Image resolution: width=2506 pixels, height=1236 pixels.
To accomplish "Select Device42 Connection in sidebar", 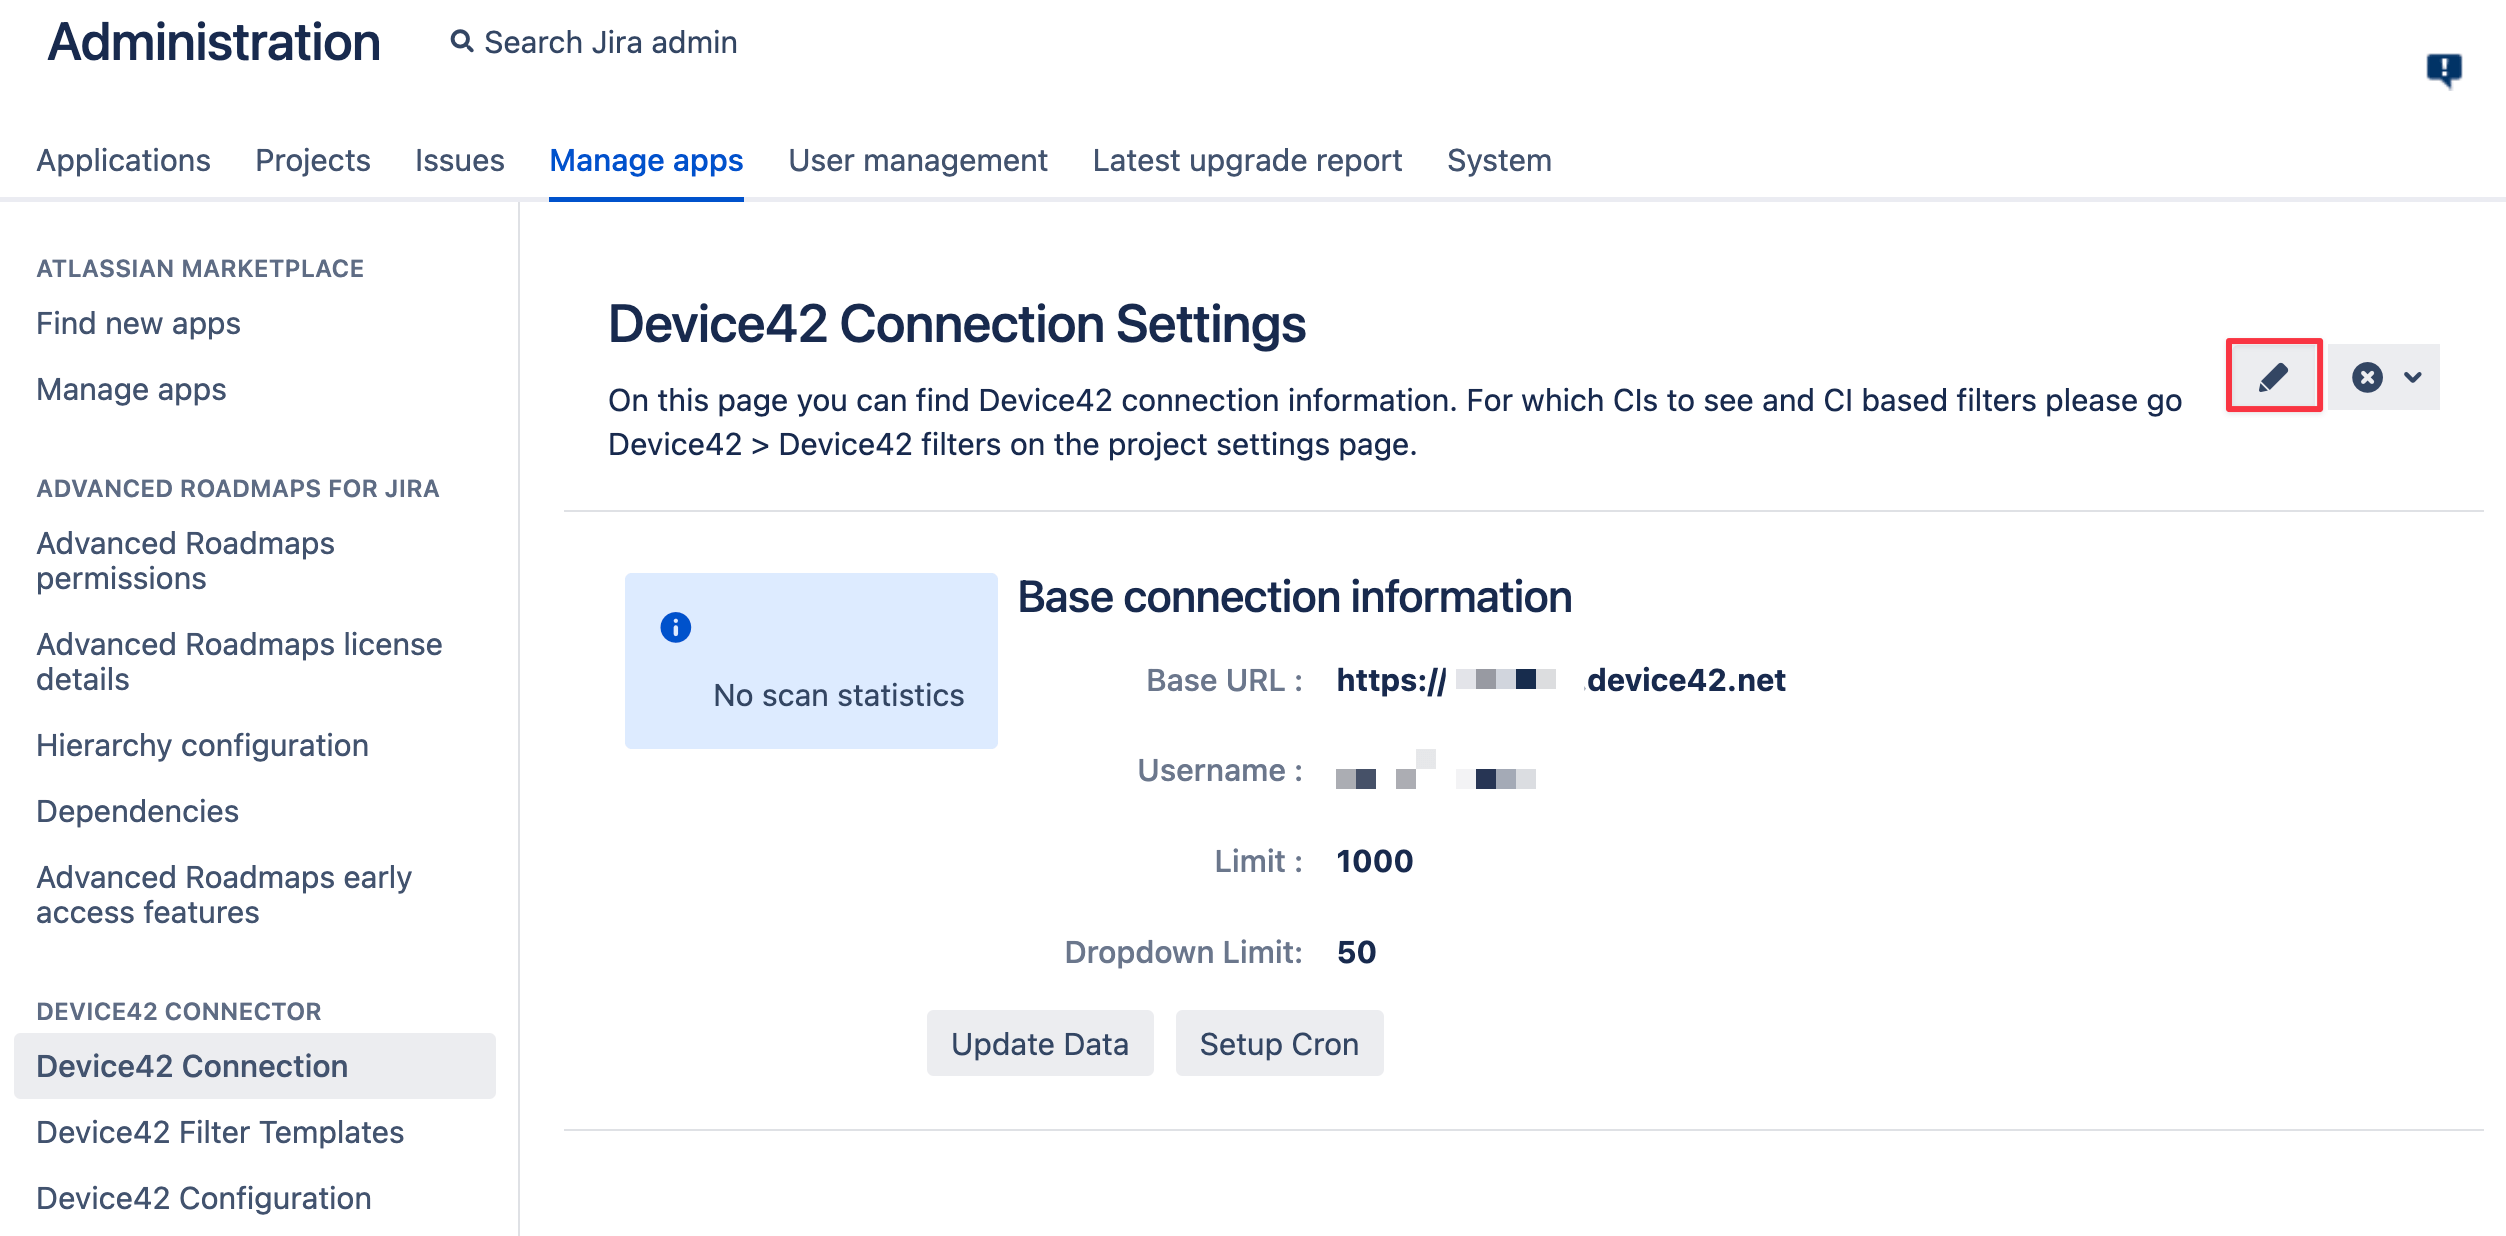I will (192, 1065).
